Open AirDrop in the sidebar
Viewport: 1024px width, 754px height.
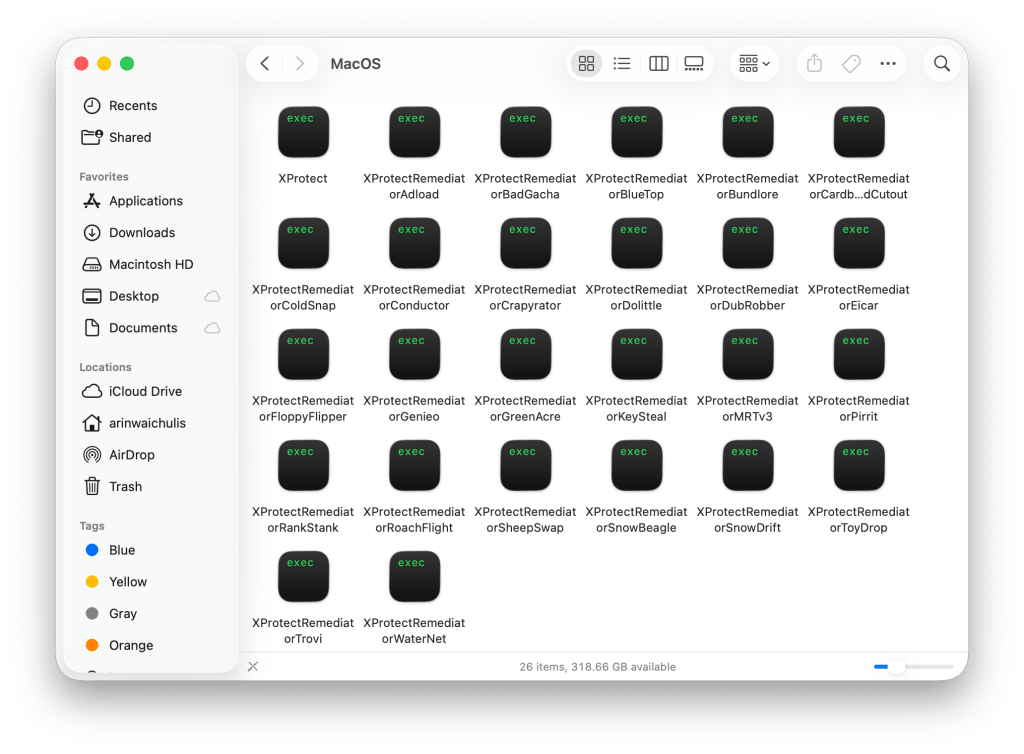tap(131, 455)
